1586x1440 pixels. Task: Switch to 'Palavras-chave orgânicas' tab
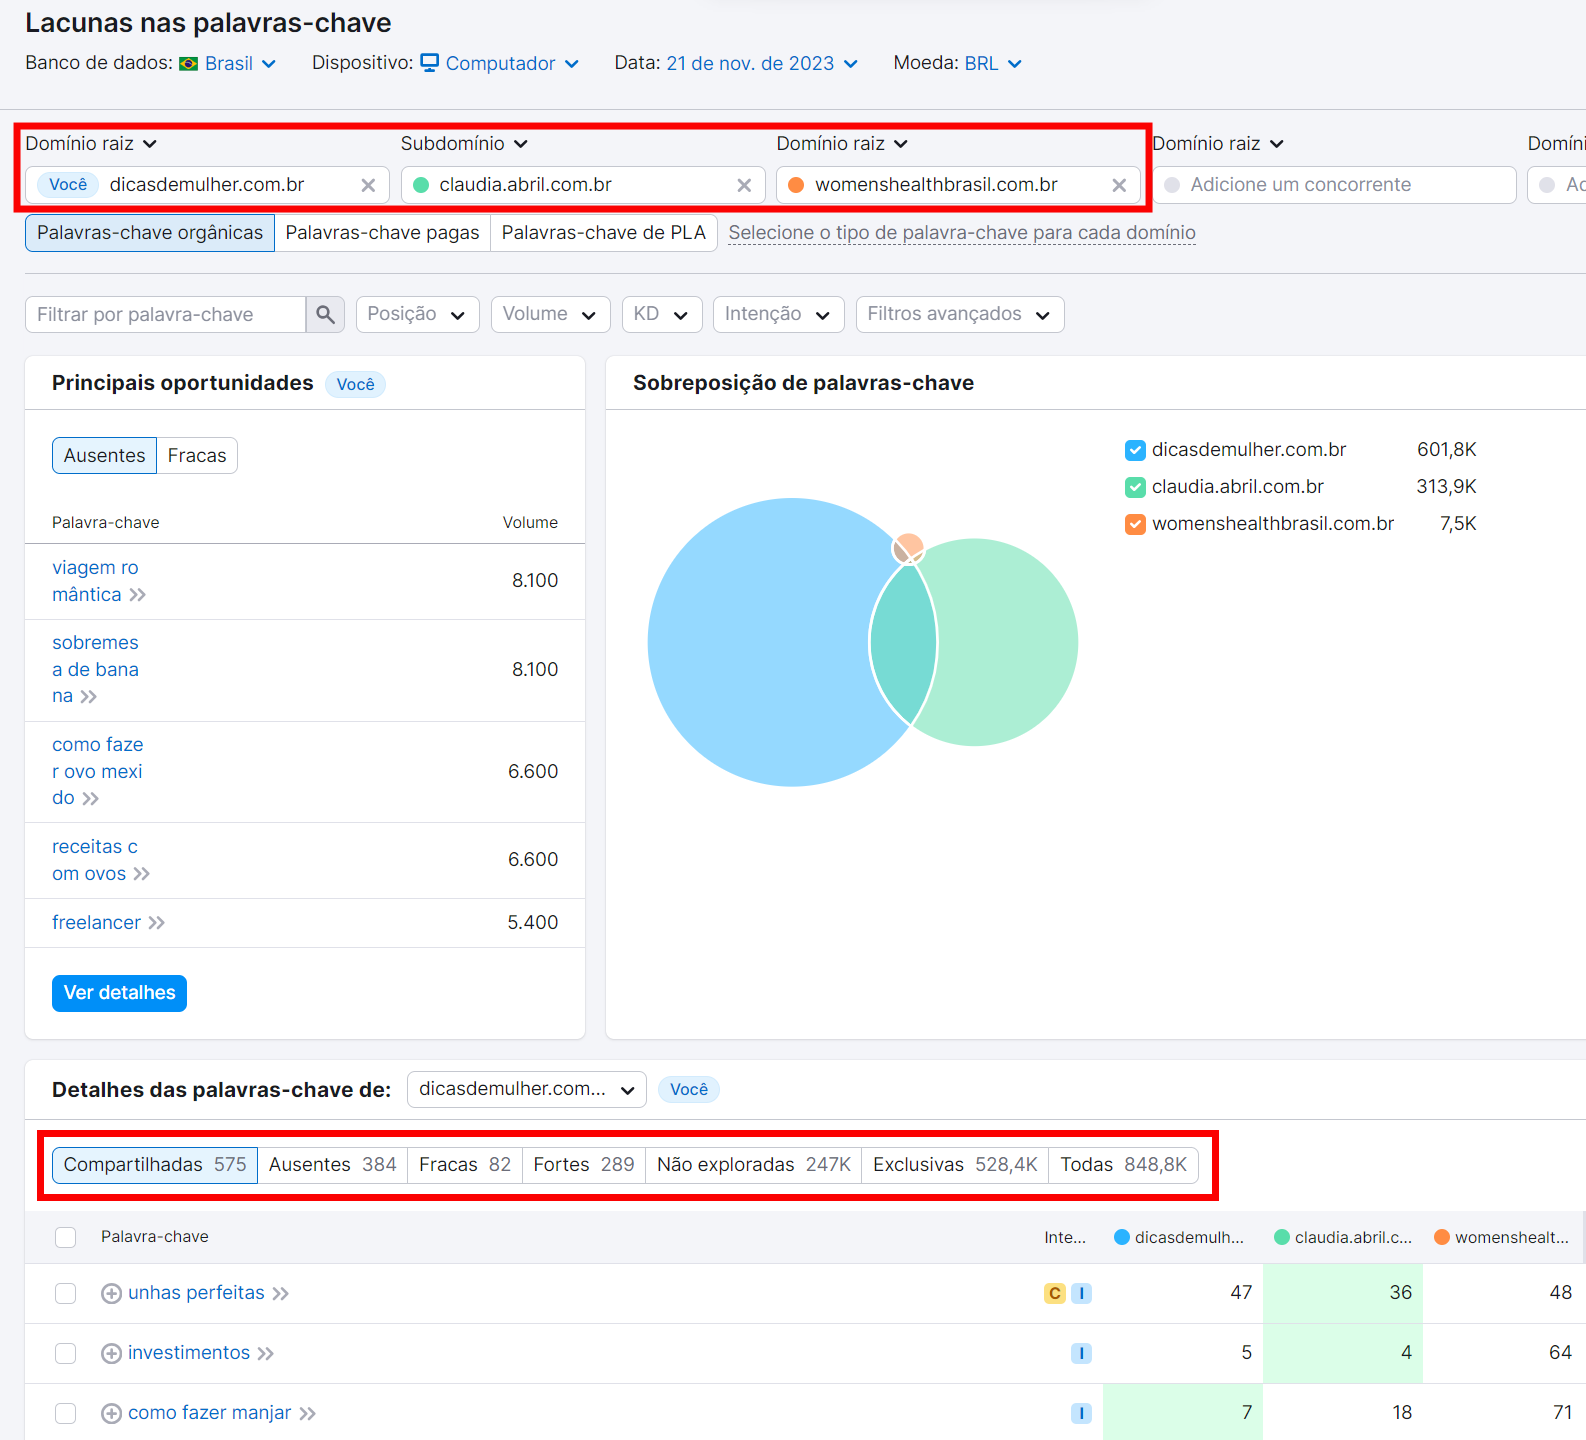click(150, 233)
